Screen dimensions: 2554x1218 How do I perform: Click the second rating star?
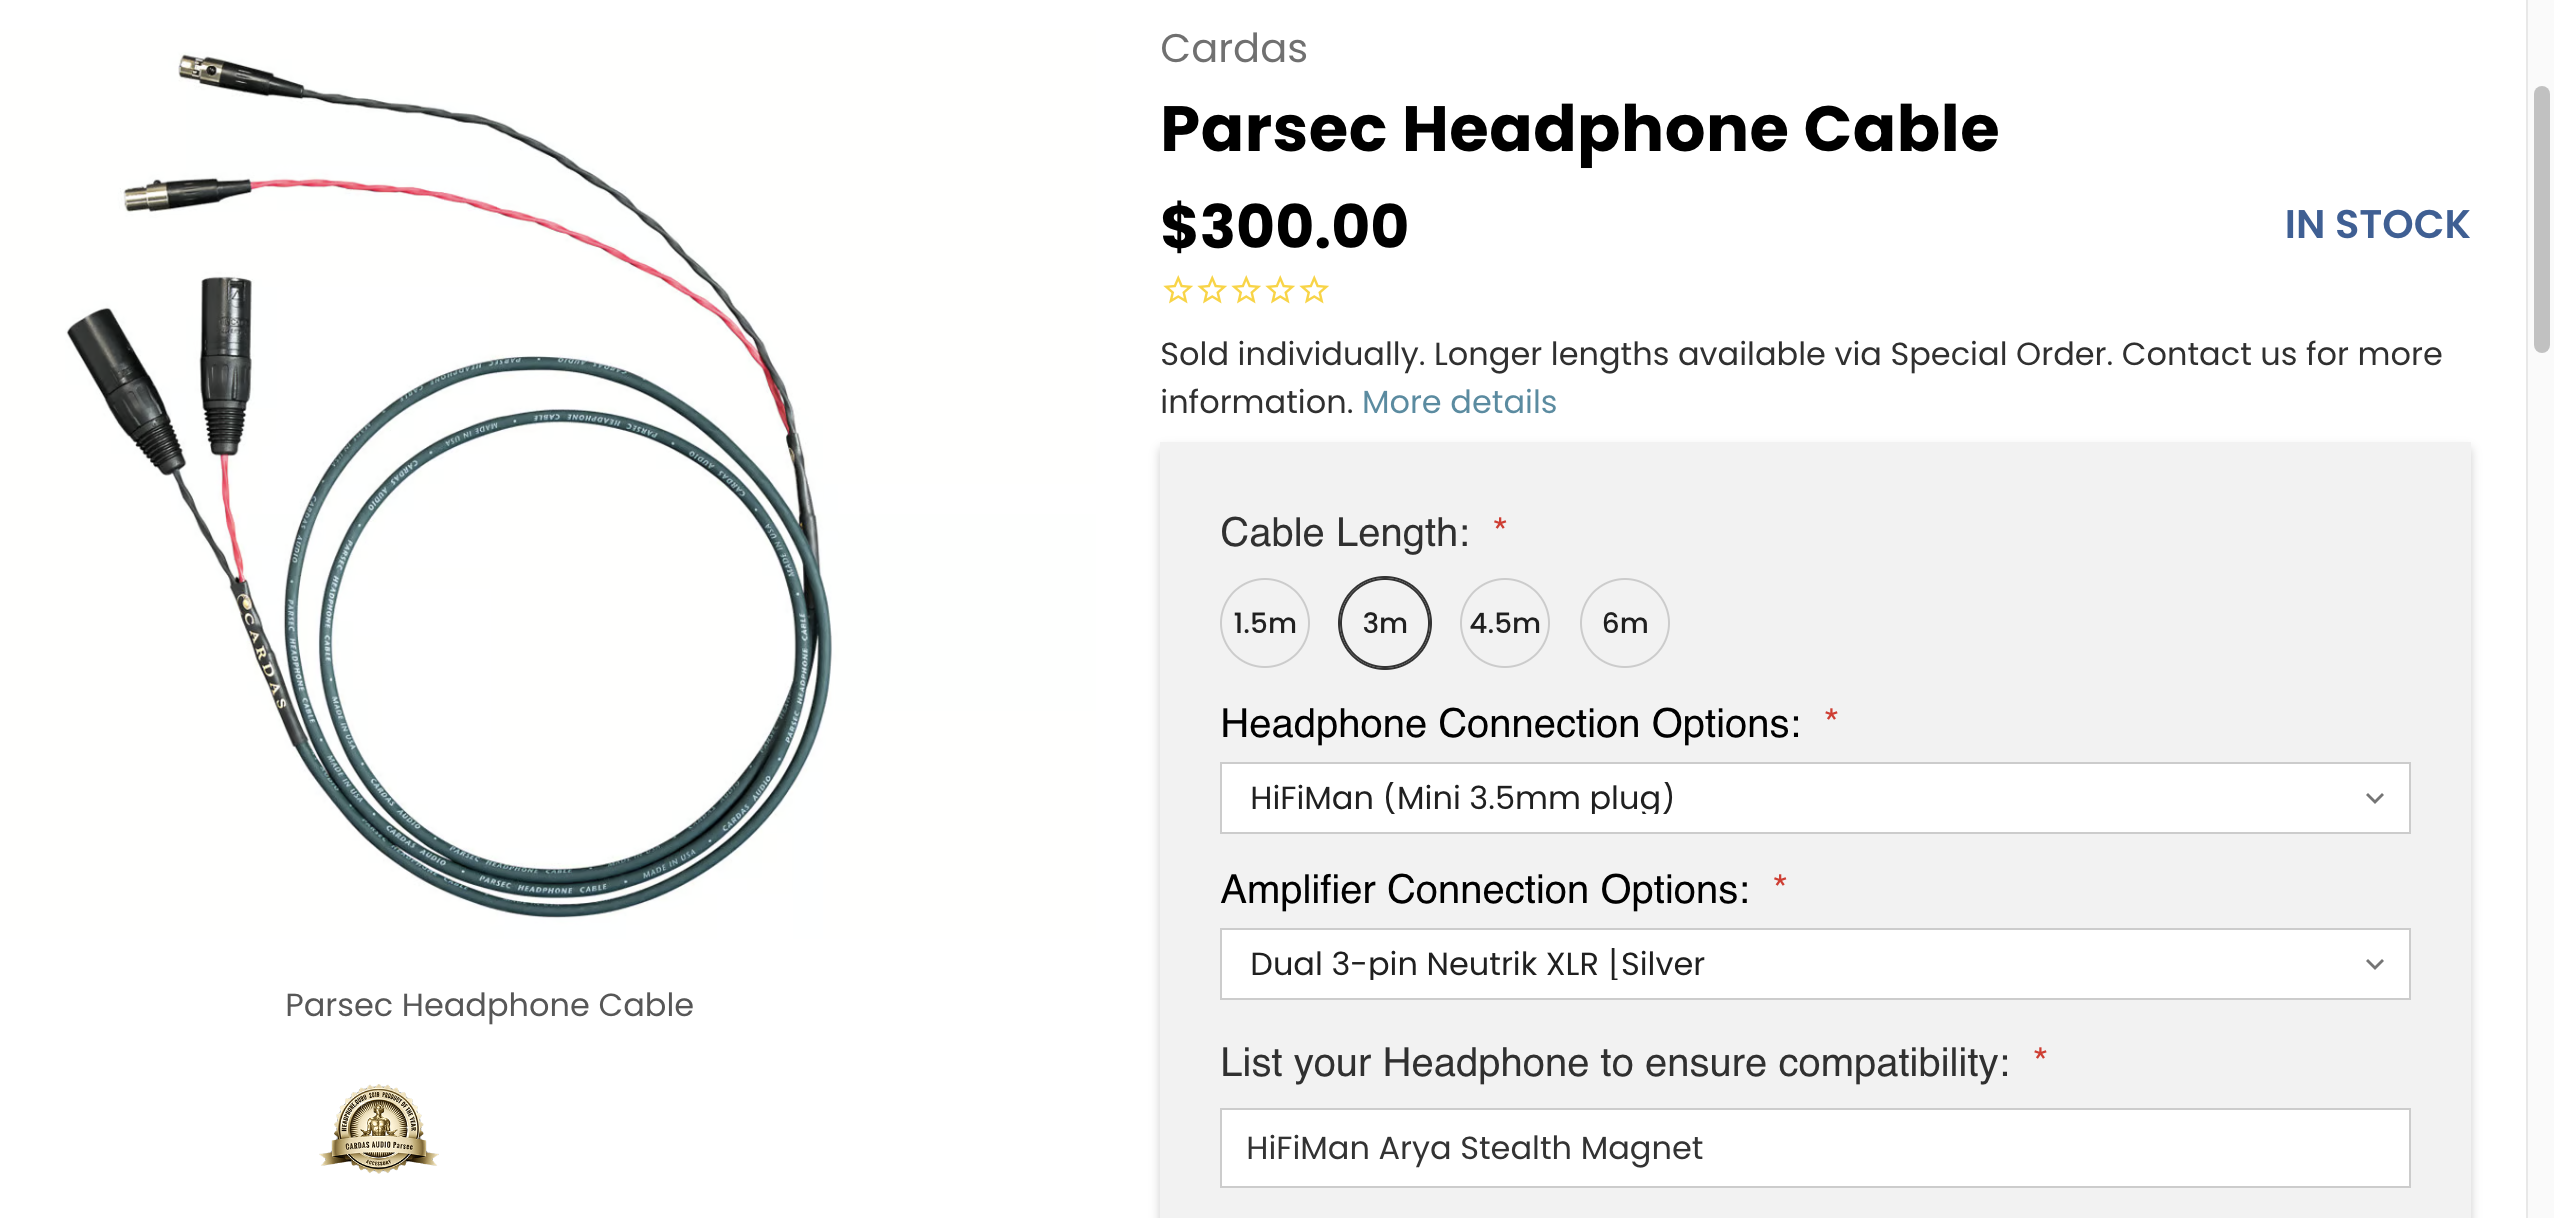click(1212, 291)
